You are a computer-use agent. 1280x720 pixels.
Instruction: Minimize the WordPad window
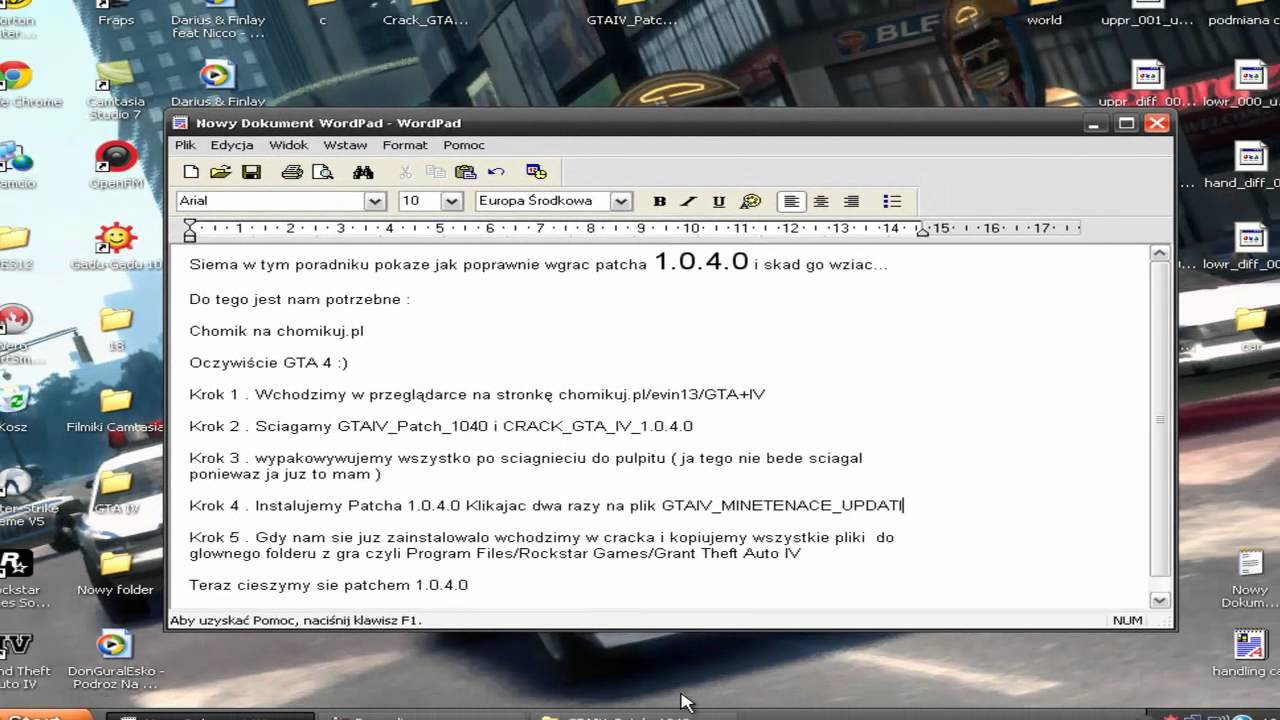(1096, 123)
